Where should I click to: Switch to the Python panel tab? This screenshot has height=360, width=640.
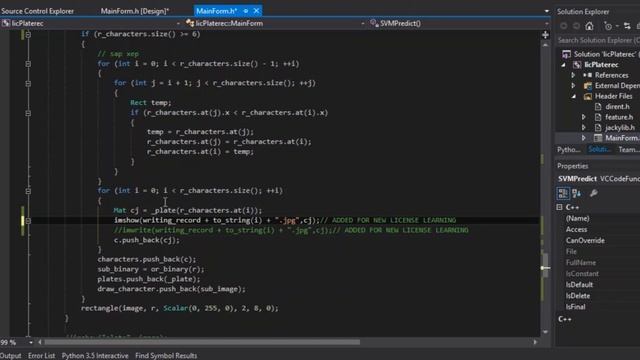point(569,149)
